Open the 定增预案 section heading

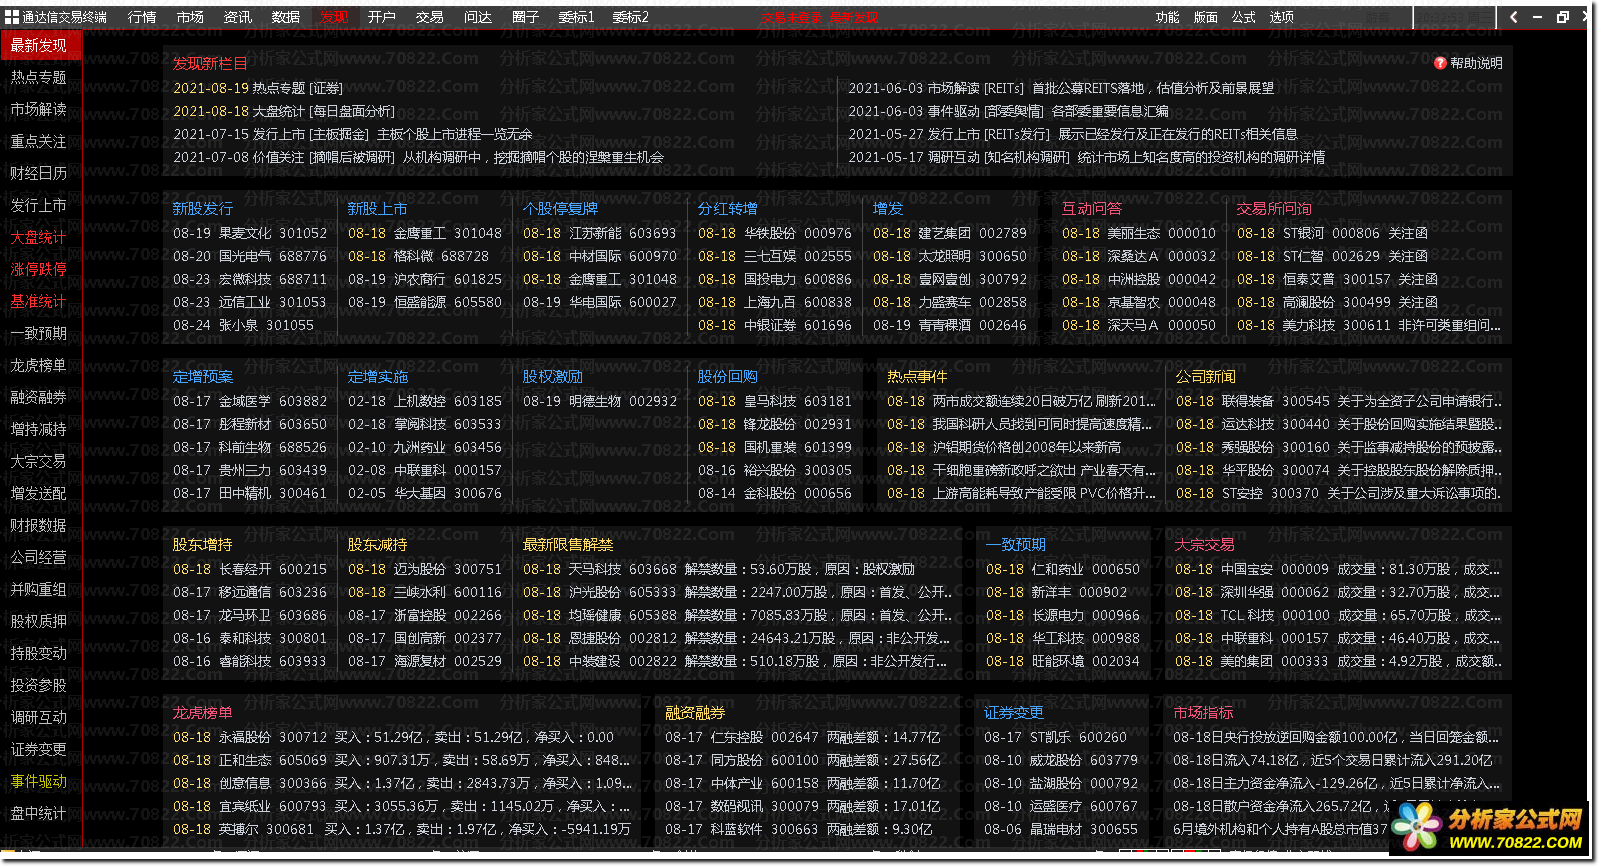coord(203,376)
